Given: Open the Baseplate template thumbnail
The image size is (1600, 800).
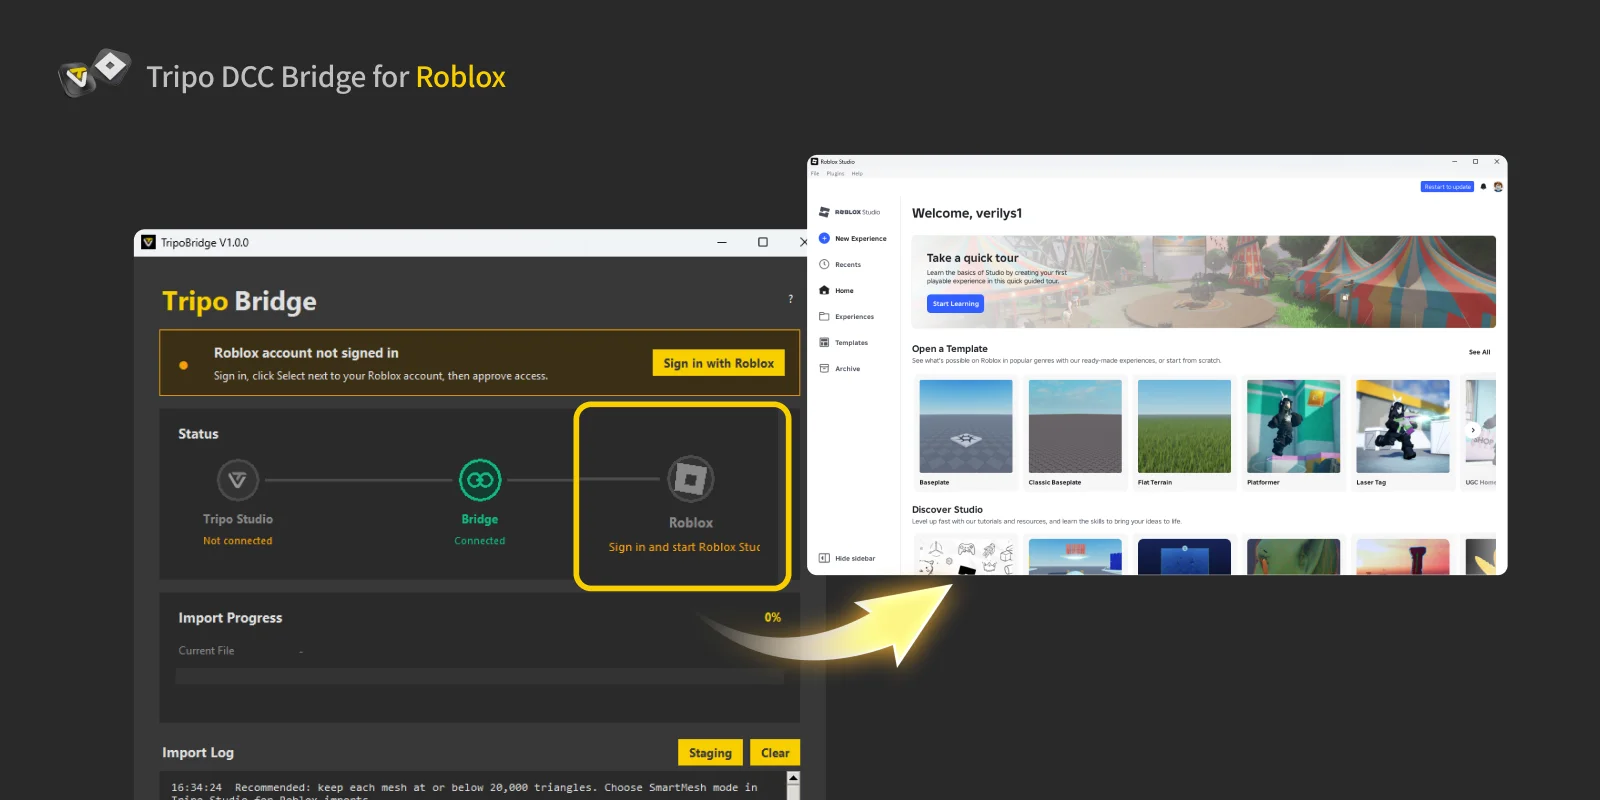Looking at the screenshot, I should click(965, 426).
